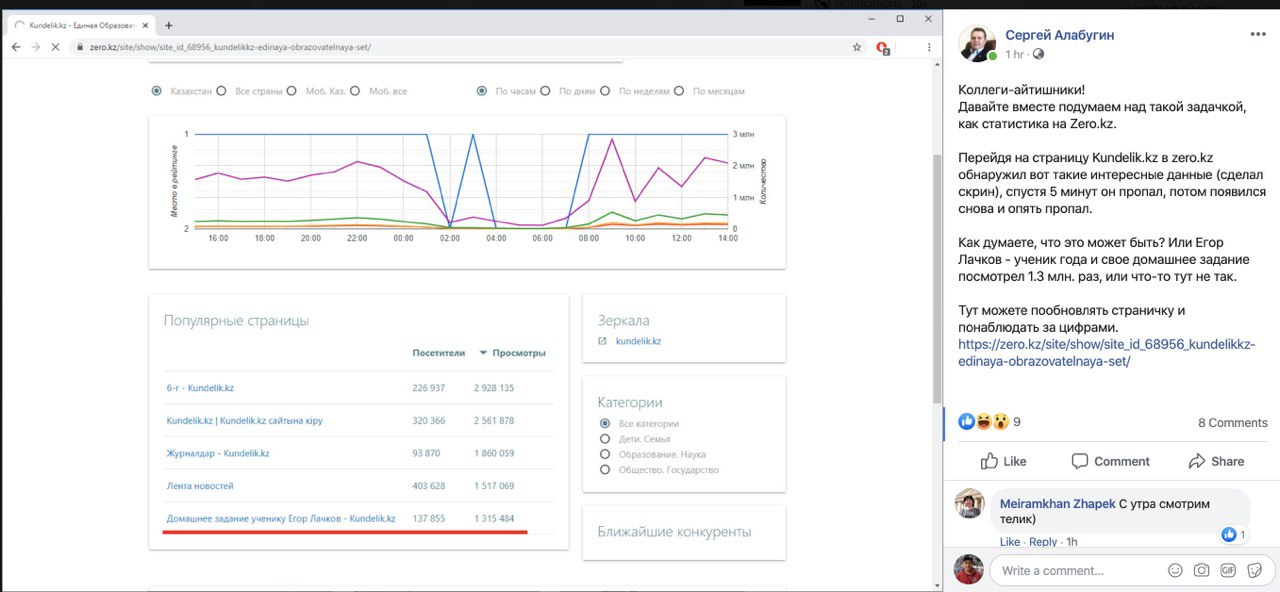Add a GIF using the GIF icon

1227,570
